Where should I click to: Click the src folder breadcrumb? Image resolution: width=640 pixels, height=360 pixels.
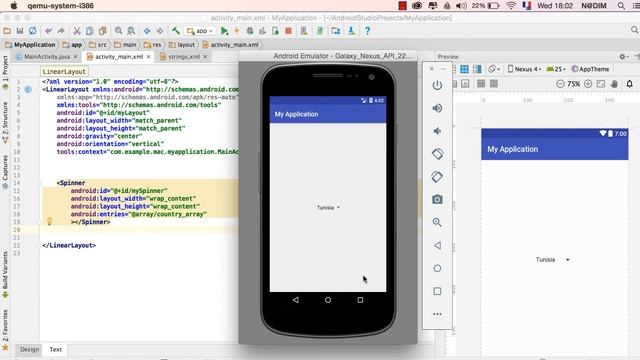tap(98, 44)
